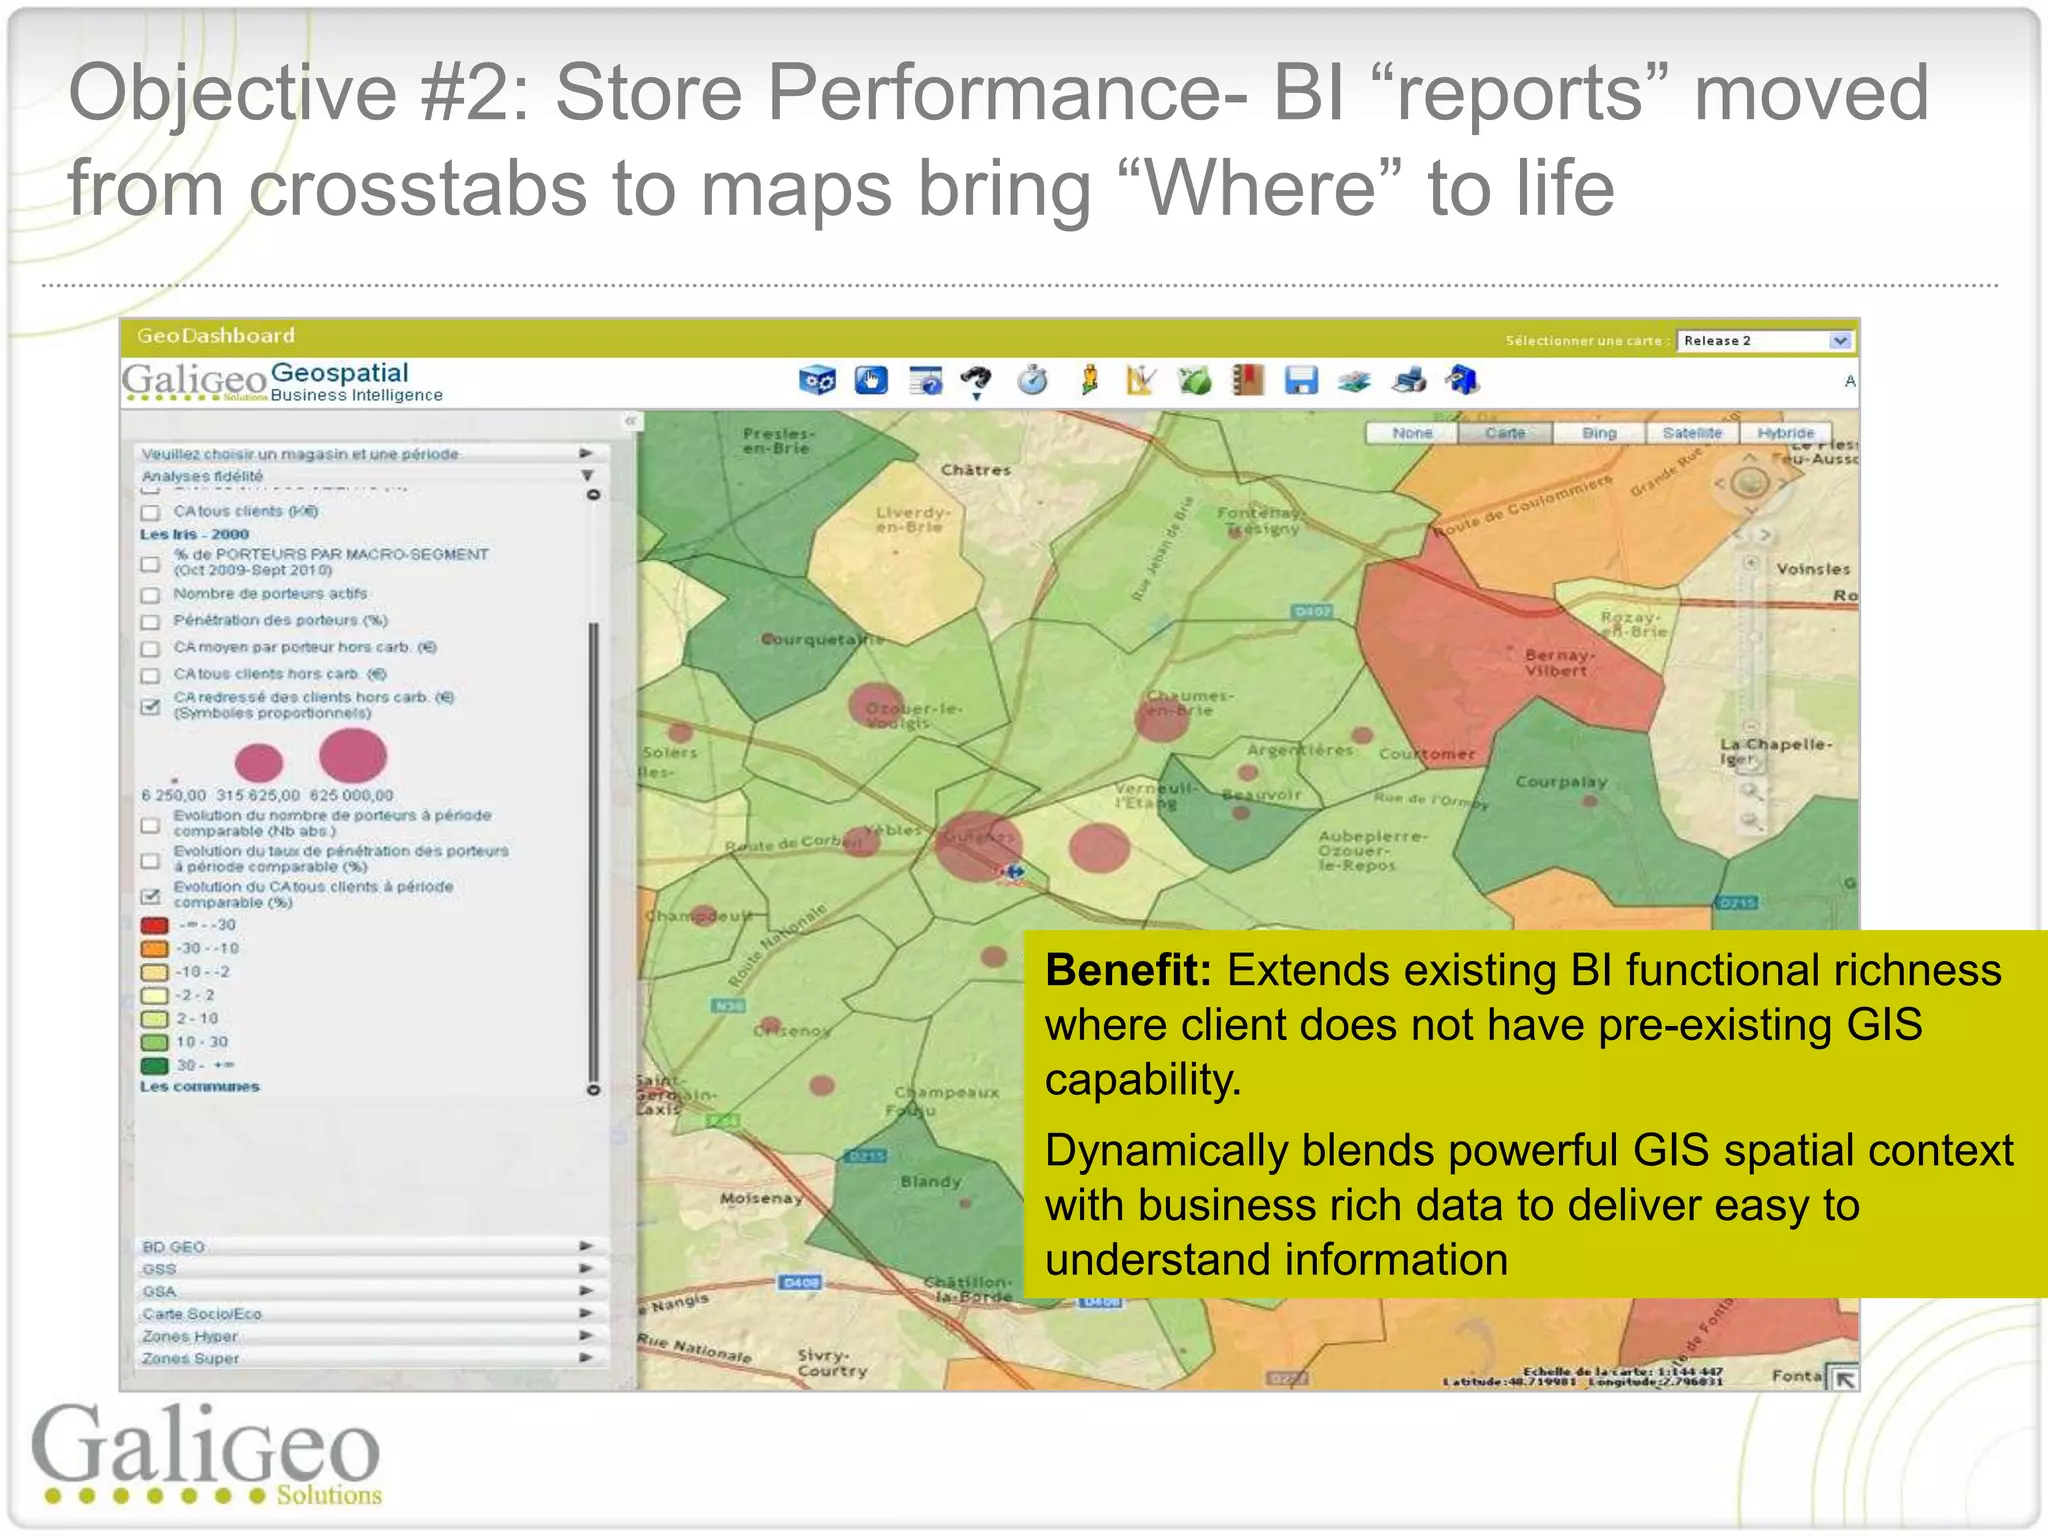Click the dark green 30+ swatch
2048x1536 pixels.
[x=154, y=1065]
